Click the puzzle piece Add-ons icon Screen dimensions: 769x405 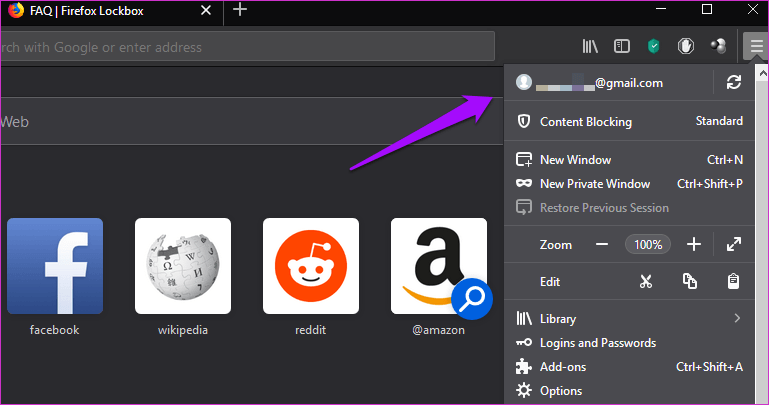pyautogui.click(x=524, y=366)
